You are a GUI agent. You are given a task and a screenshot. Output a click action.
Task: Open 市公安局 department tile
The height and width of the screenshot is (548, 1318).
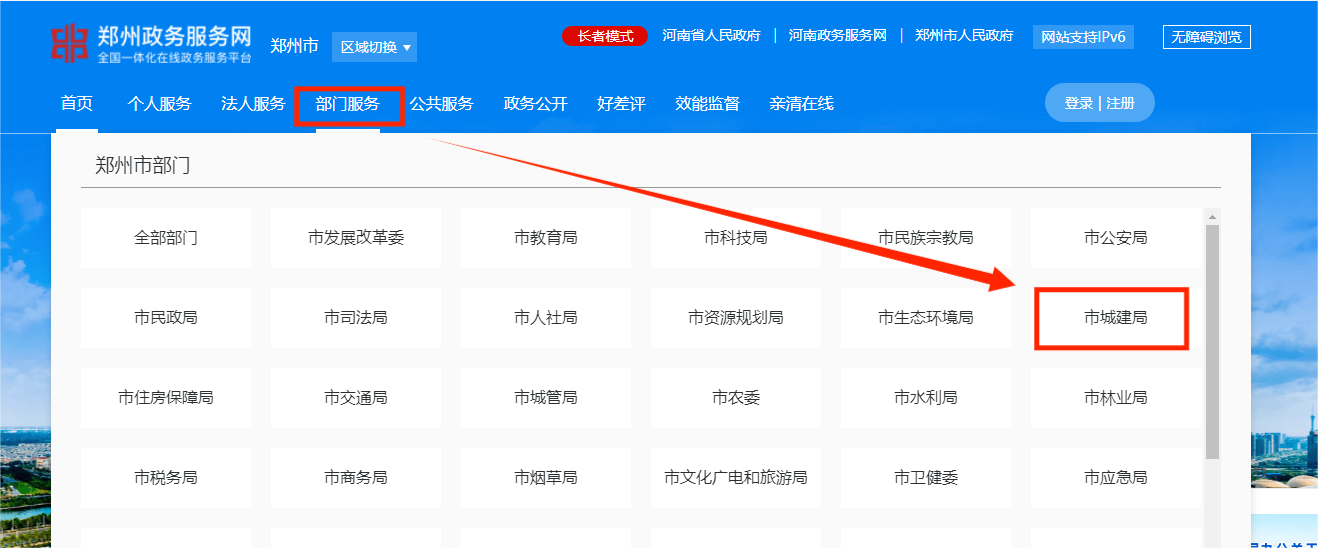(x=1115, y=238)
